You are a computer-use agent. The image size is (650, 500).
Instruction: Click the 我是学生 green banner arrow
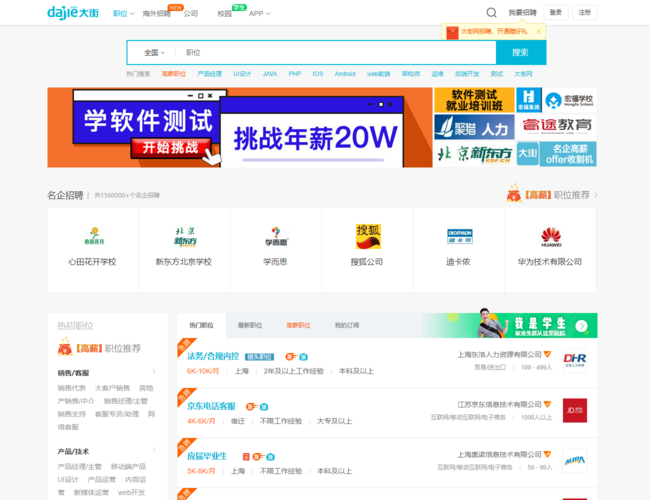(581, 326)
